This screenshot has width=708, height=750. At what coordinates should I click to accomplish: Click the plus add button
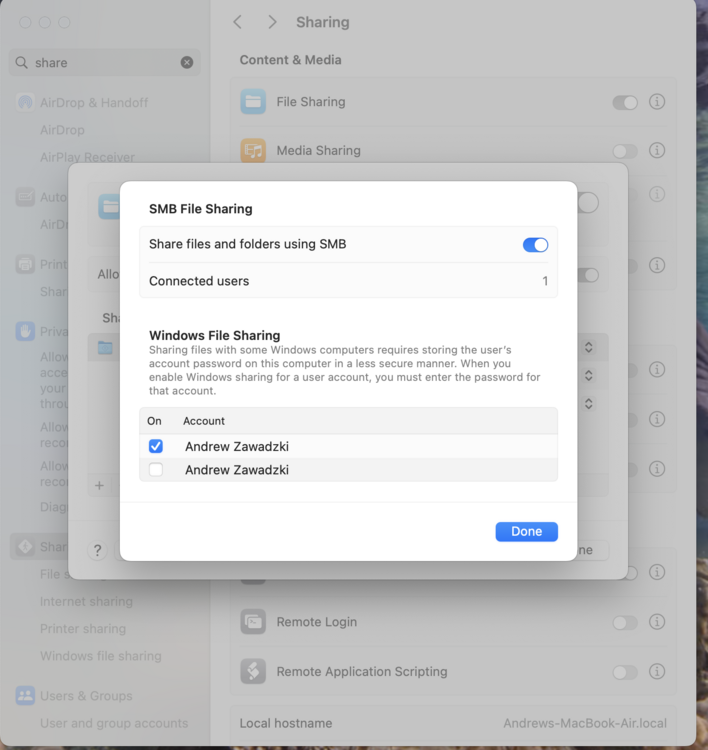pyautogui.click(x=100, y=485)
